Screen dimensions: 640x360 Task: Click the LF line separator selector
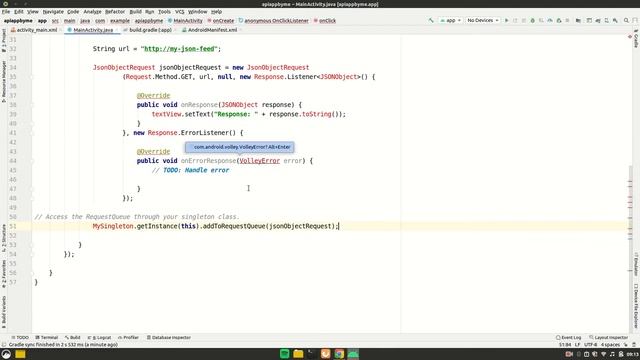577,345
